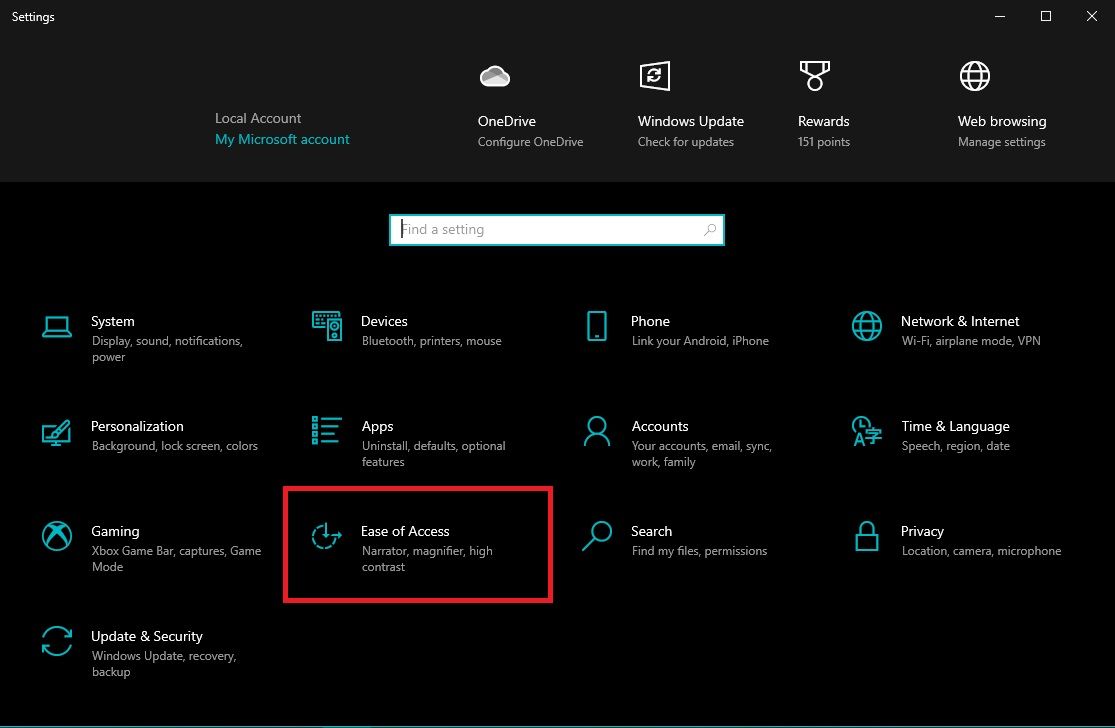Click Manage settings under Web browsing
The height and width of the screenshot is (728, 1115).
[1001, 142]
